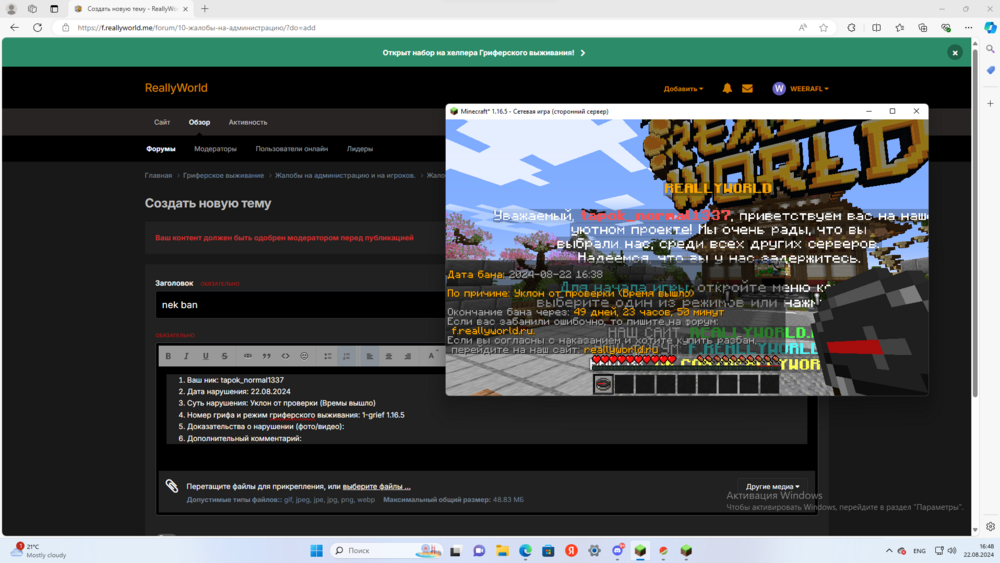The height and width of the screenshot is (563, 1000).
Task: Dismiss the green announcement banner
Action: point(955,53)
